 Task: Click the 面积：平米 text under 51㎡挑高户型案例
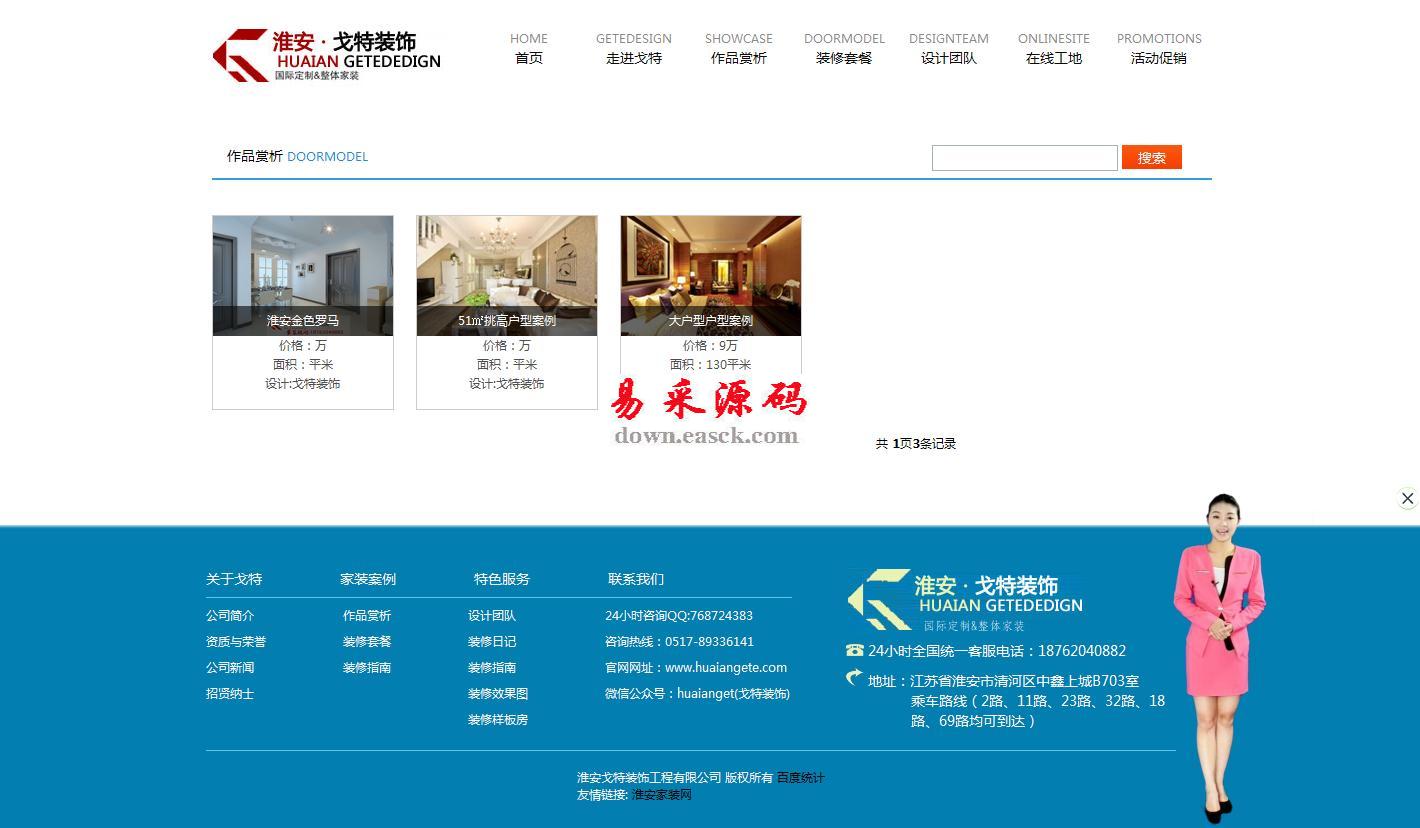coord(507,365)
